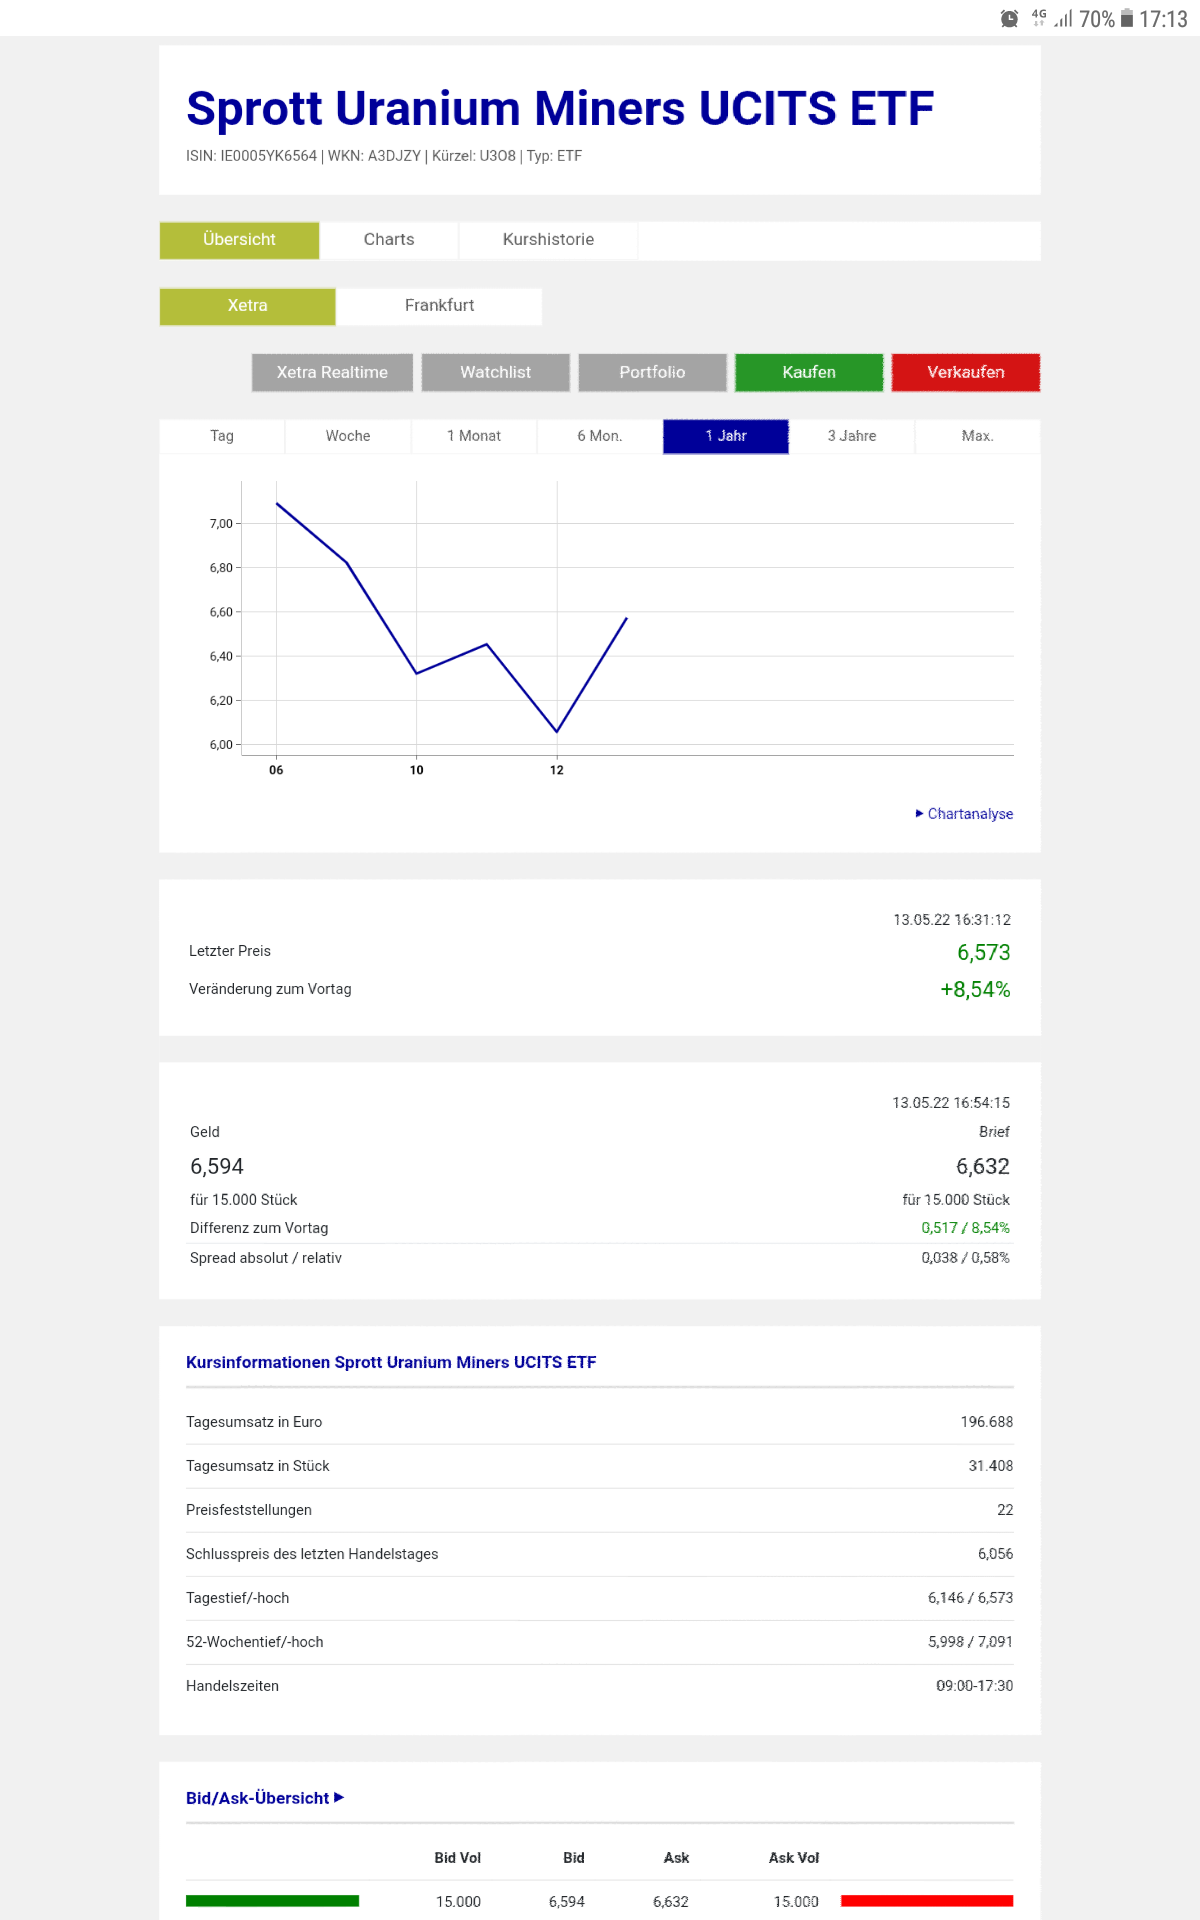Select the Xetra exchange tab
This screenshot has height=1920, width=1200.
pos(247,306)
